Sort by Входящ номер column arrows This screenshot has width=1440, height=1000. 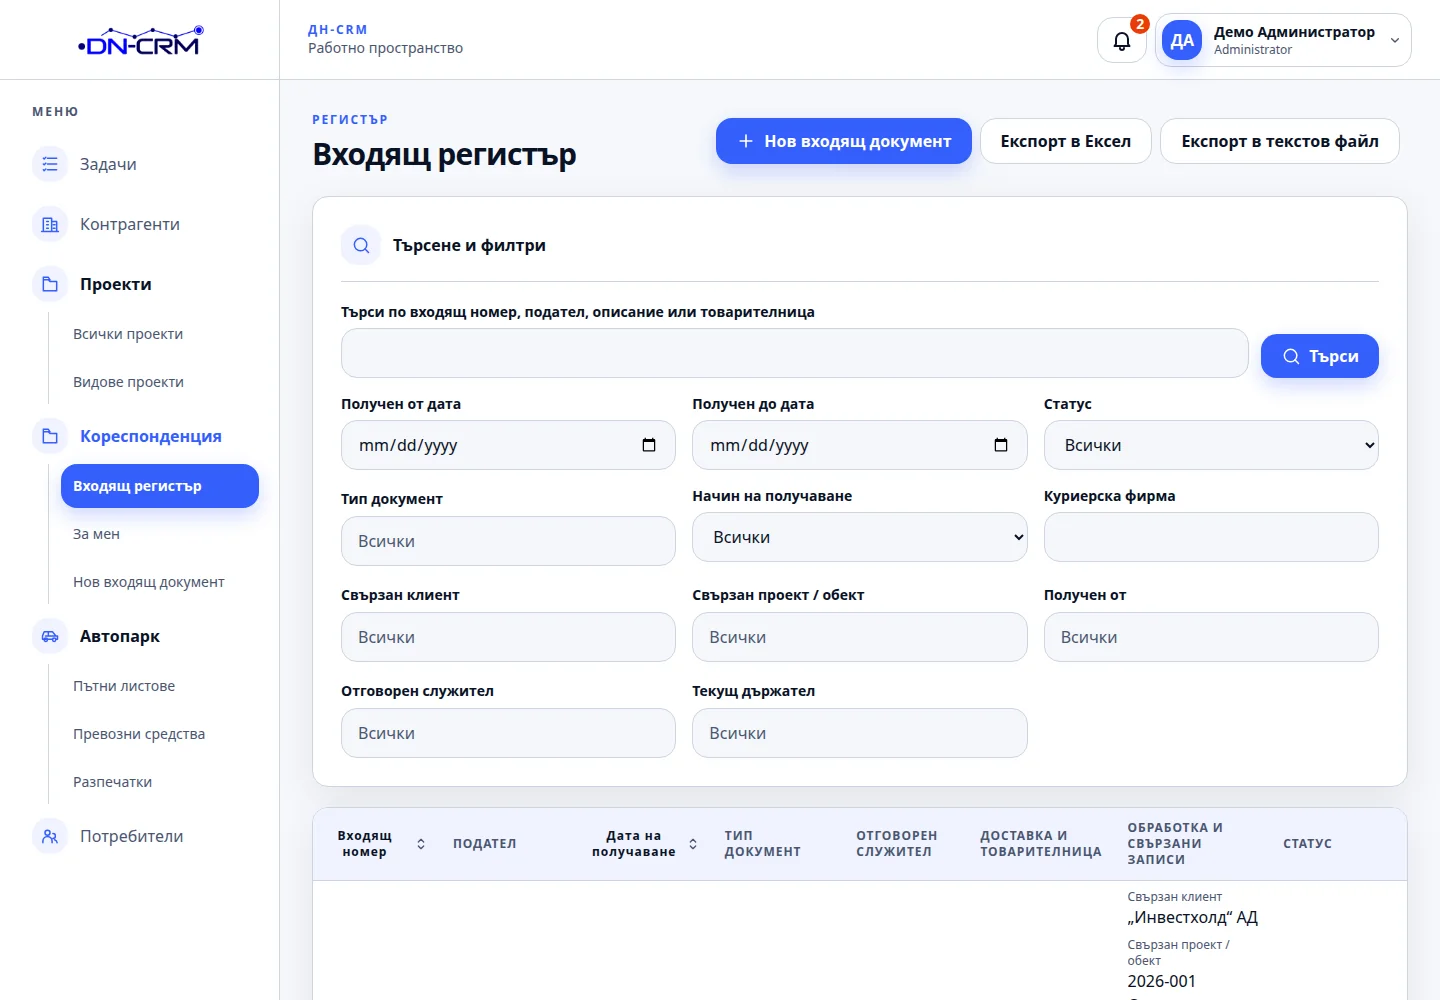[x=421, y=844]
